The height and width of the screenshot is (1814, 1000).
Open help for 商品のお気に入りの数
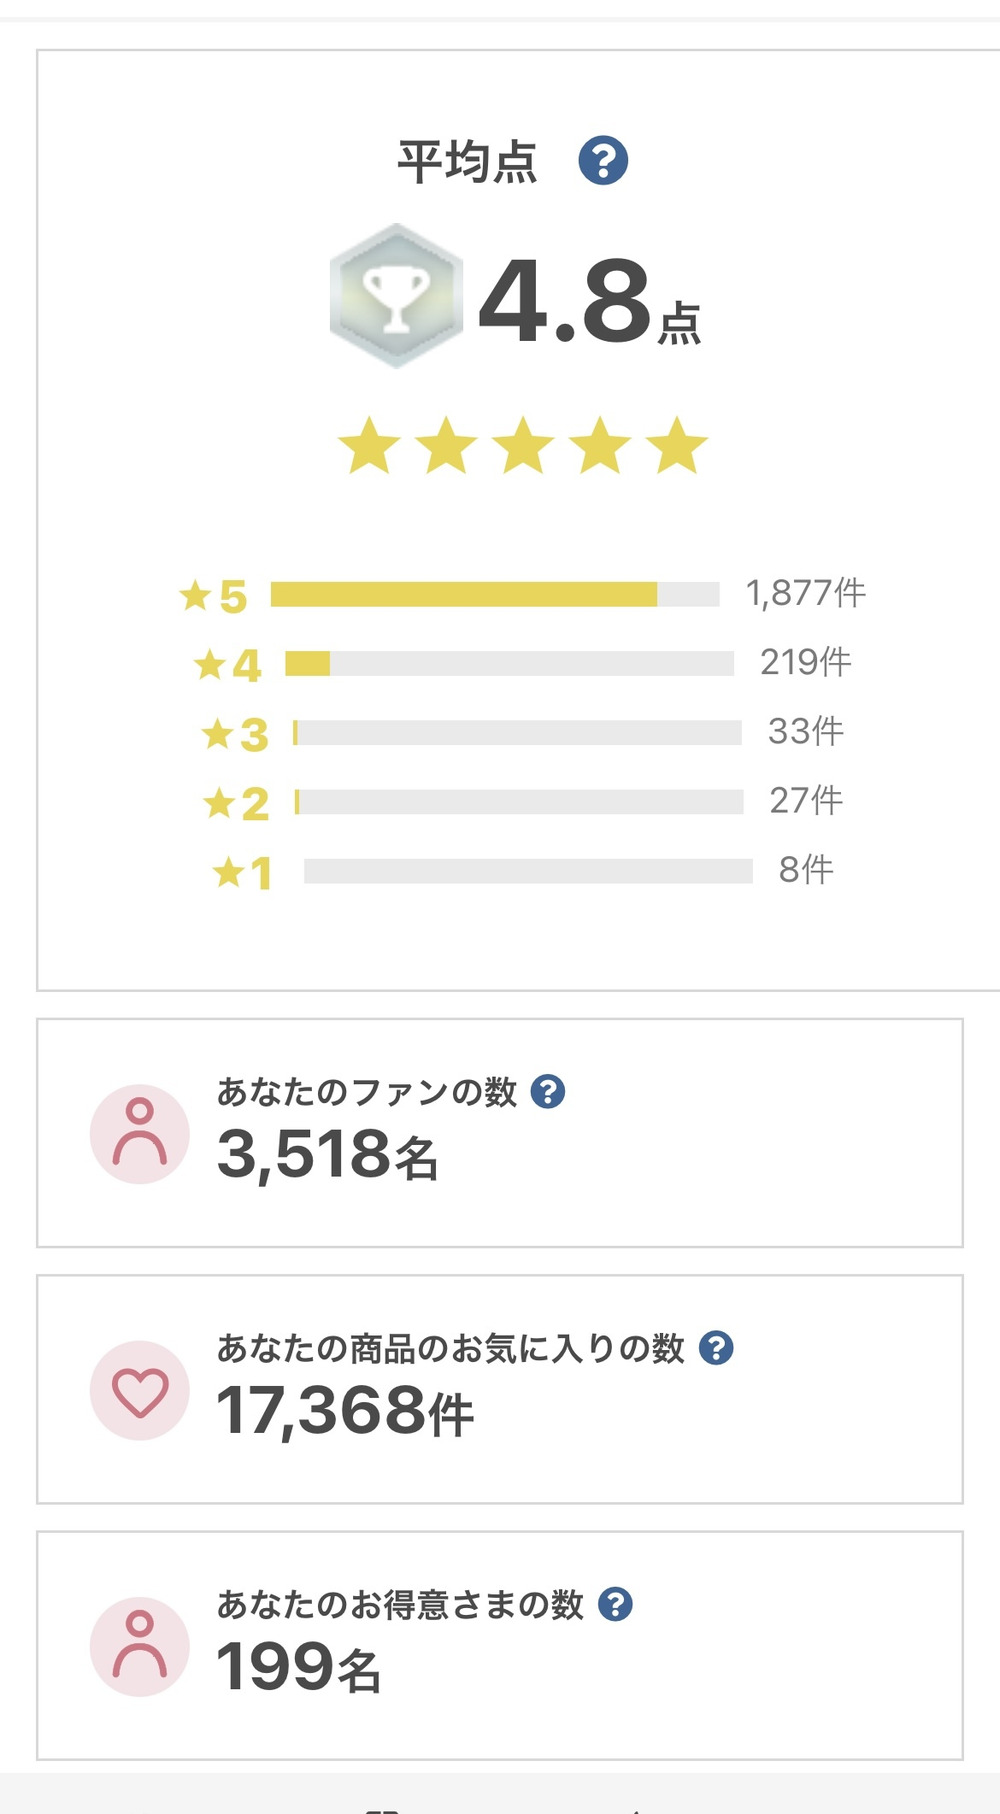716,1348
